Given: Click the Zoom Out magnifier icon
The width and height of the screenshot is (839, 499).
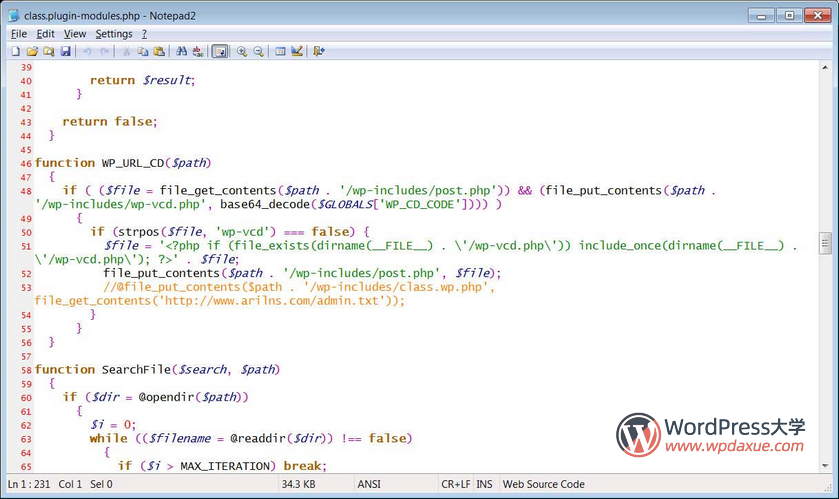Looking at the screenshot, I should pyautogui.click(x=258, y=51).
